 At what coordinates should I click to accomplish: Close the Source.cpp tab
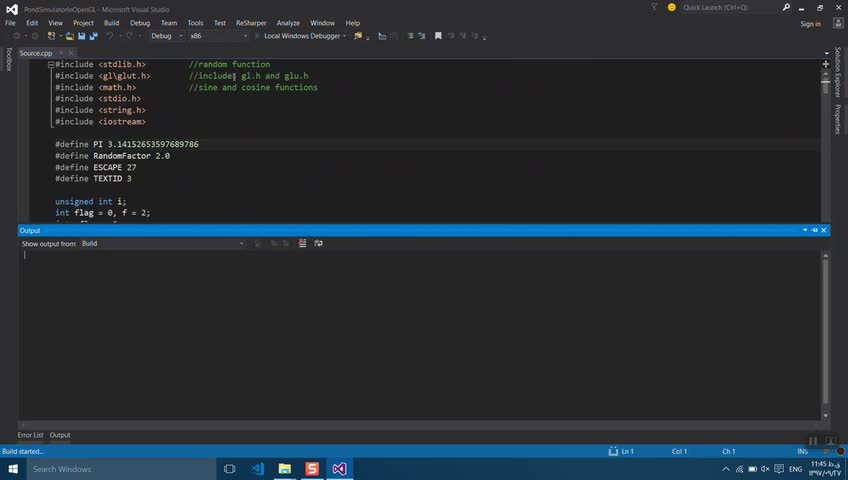[x=70, y=53]
